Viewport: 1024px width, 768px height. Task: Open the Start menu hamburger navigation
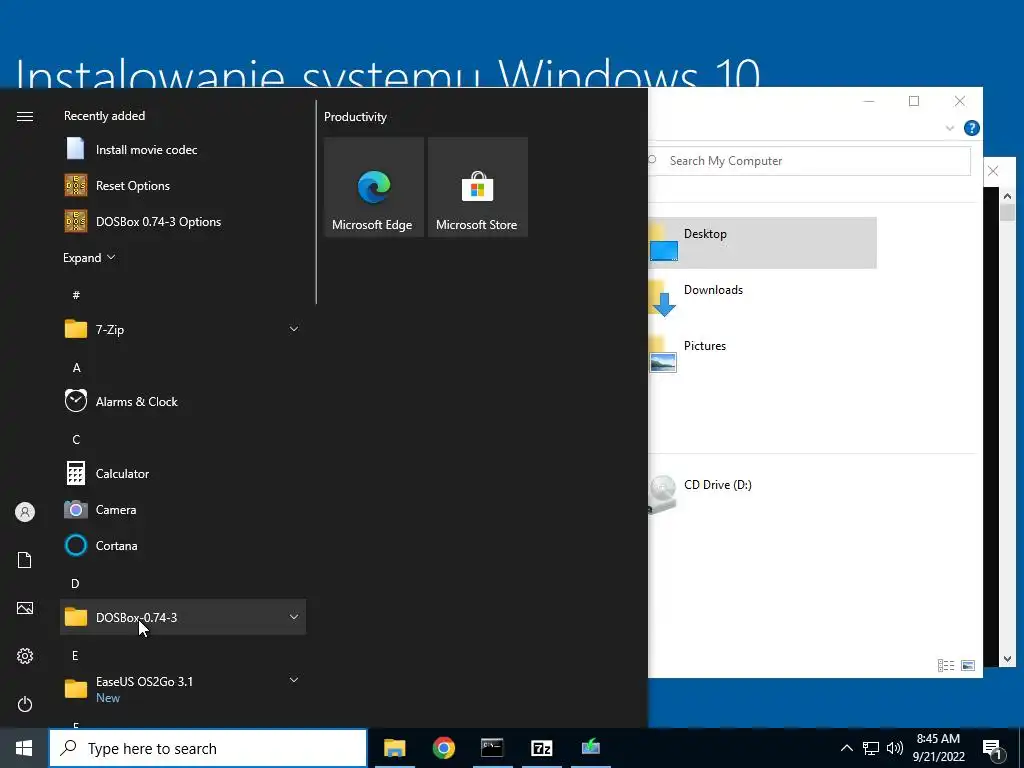(x=25, y=116)
